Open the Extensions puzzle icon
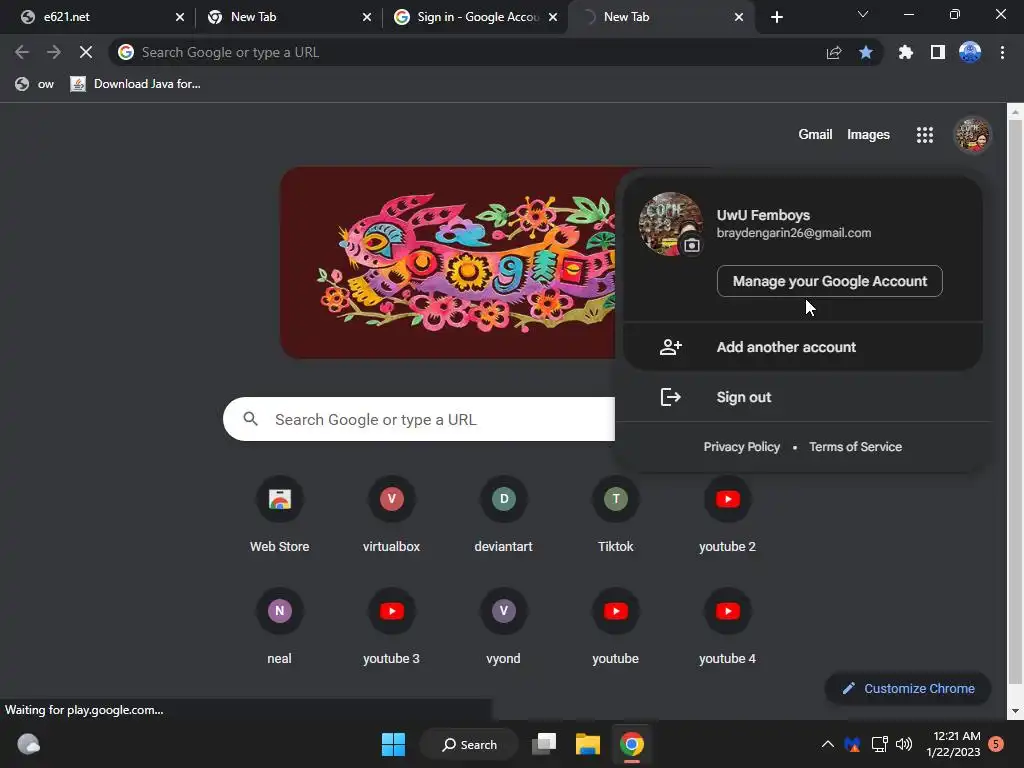Viewport: 1024px width, 768px height. pyautogui.click(x=905, y=52)
